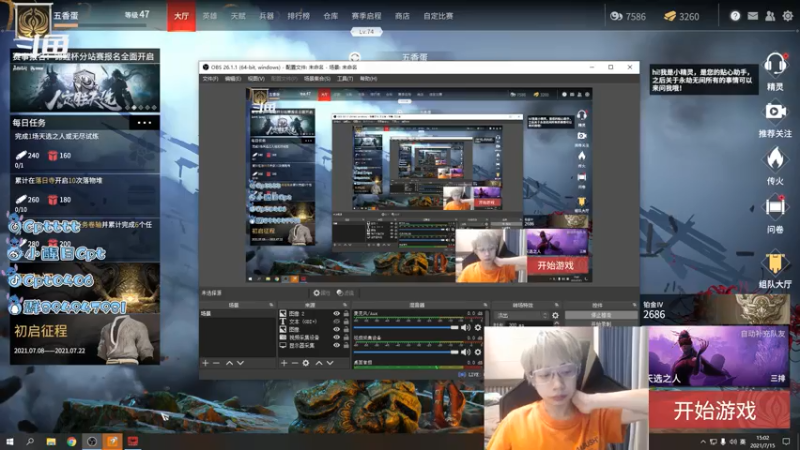800x450 pixels.
Task: Open game settings gear in top bar
Action: (x=788, y=16)
